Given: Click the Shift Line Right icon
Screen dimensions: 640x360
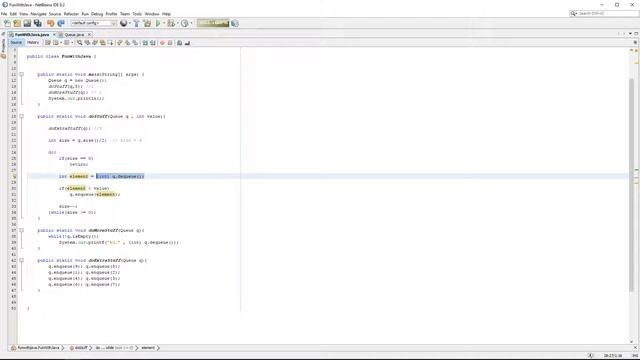Looking at the screenshot, I should click(153, 42).
